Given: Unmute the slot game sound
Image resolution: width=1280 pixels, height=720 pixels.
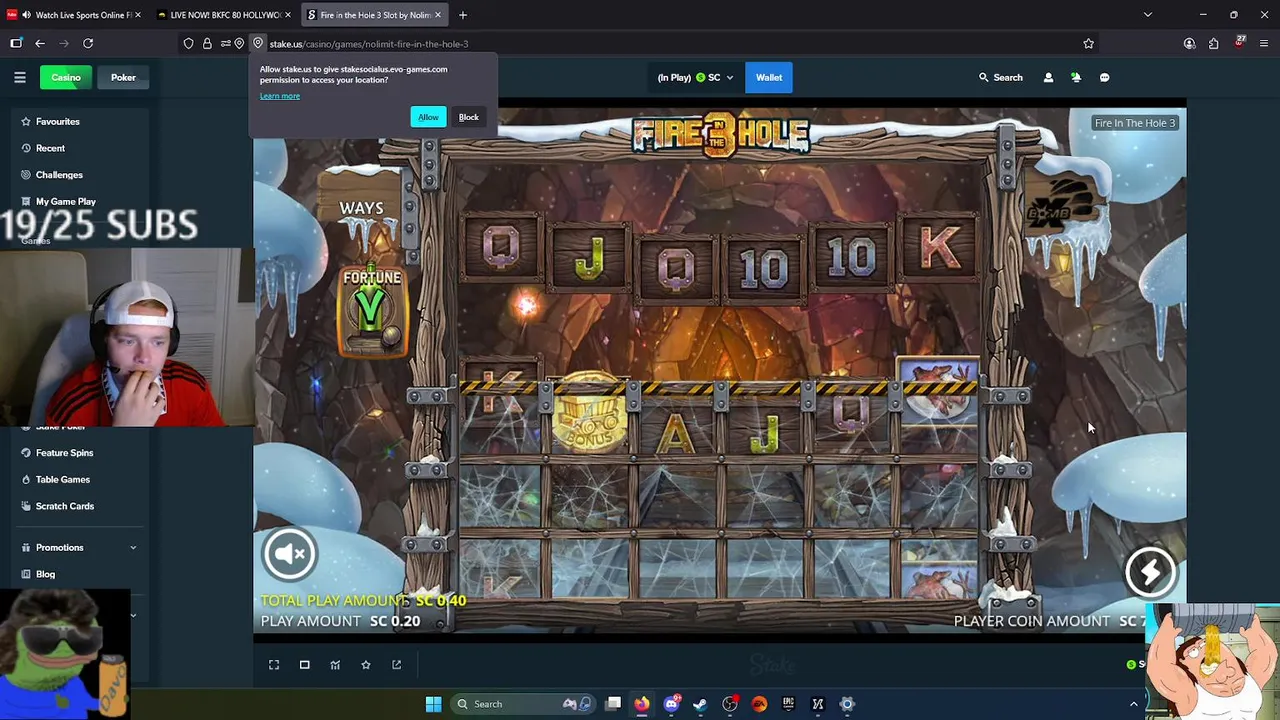Looking at the screenshot, I should coord(290,553).
